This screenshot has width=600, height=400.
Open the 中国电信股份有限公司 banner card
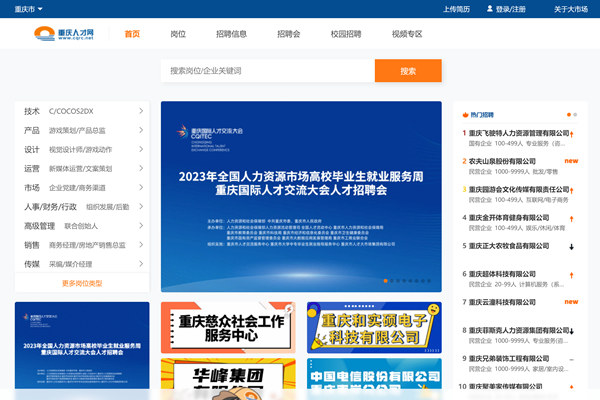(x=374, y=374)
